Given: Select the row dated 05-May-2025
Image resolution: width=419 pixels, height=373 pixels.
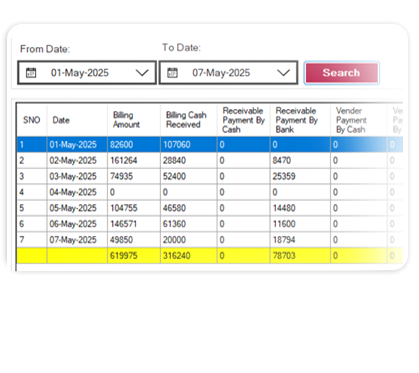Looking at the screenshot, I should pyautogui.click(x=210, y=208).
